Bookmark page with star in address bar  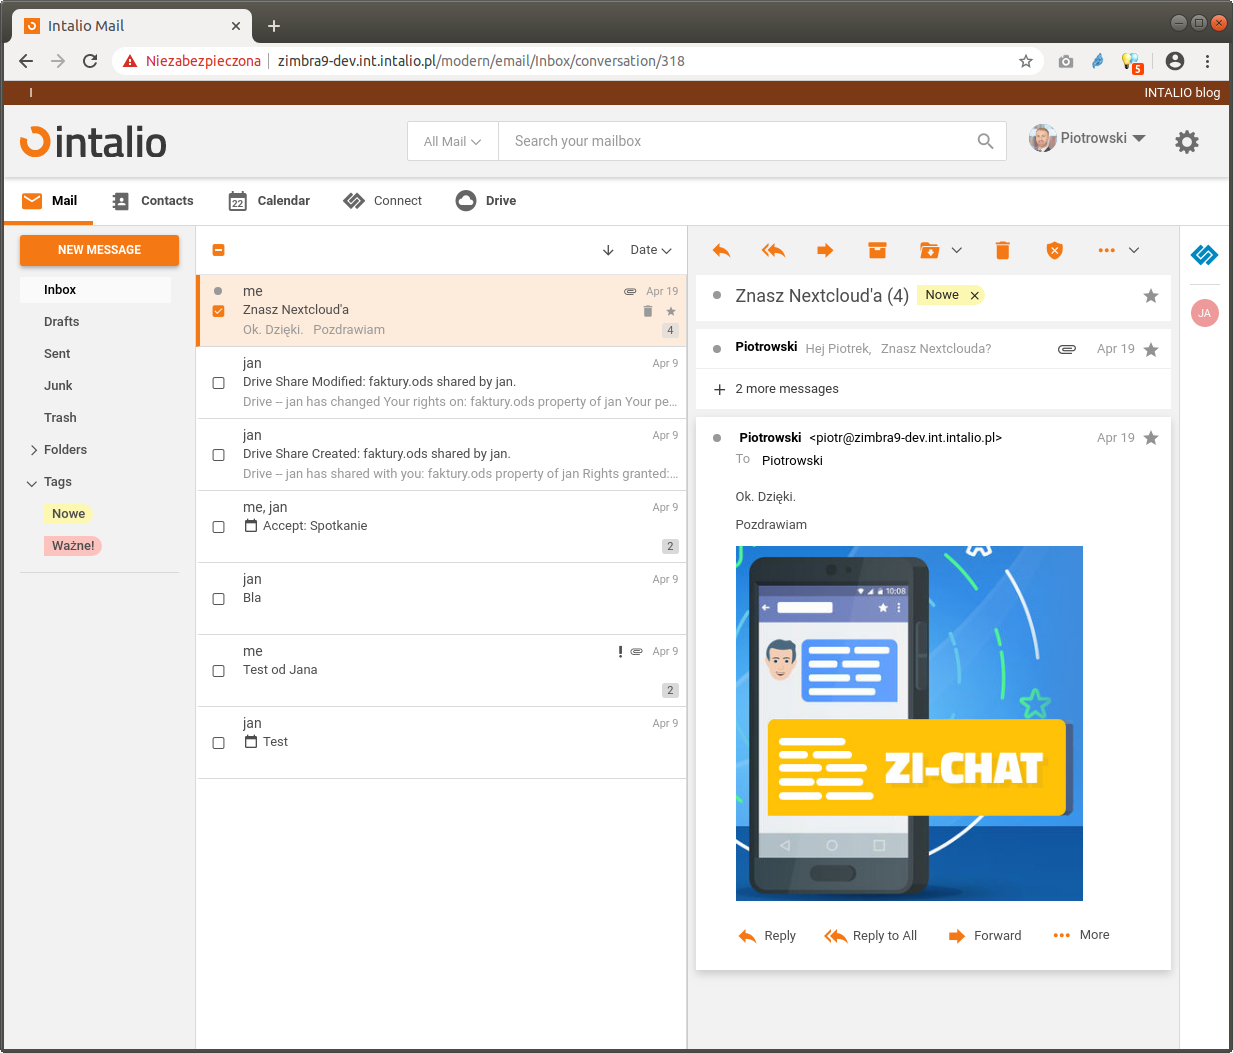tap(1026, 61)
